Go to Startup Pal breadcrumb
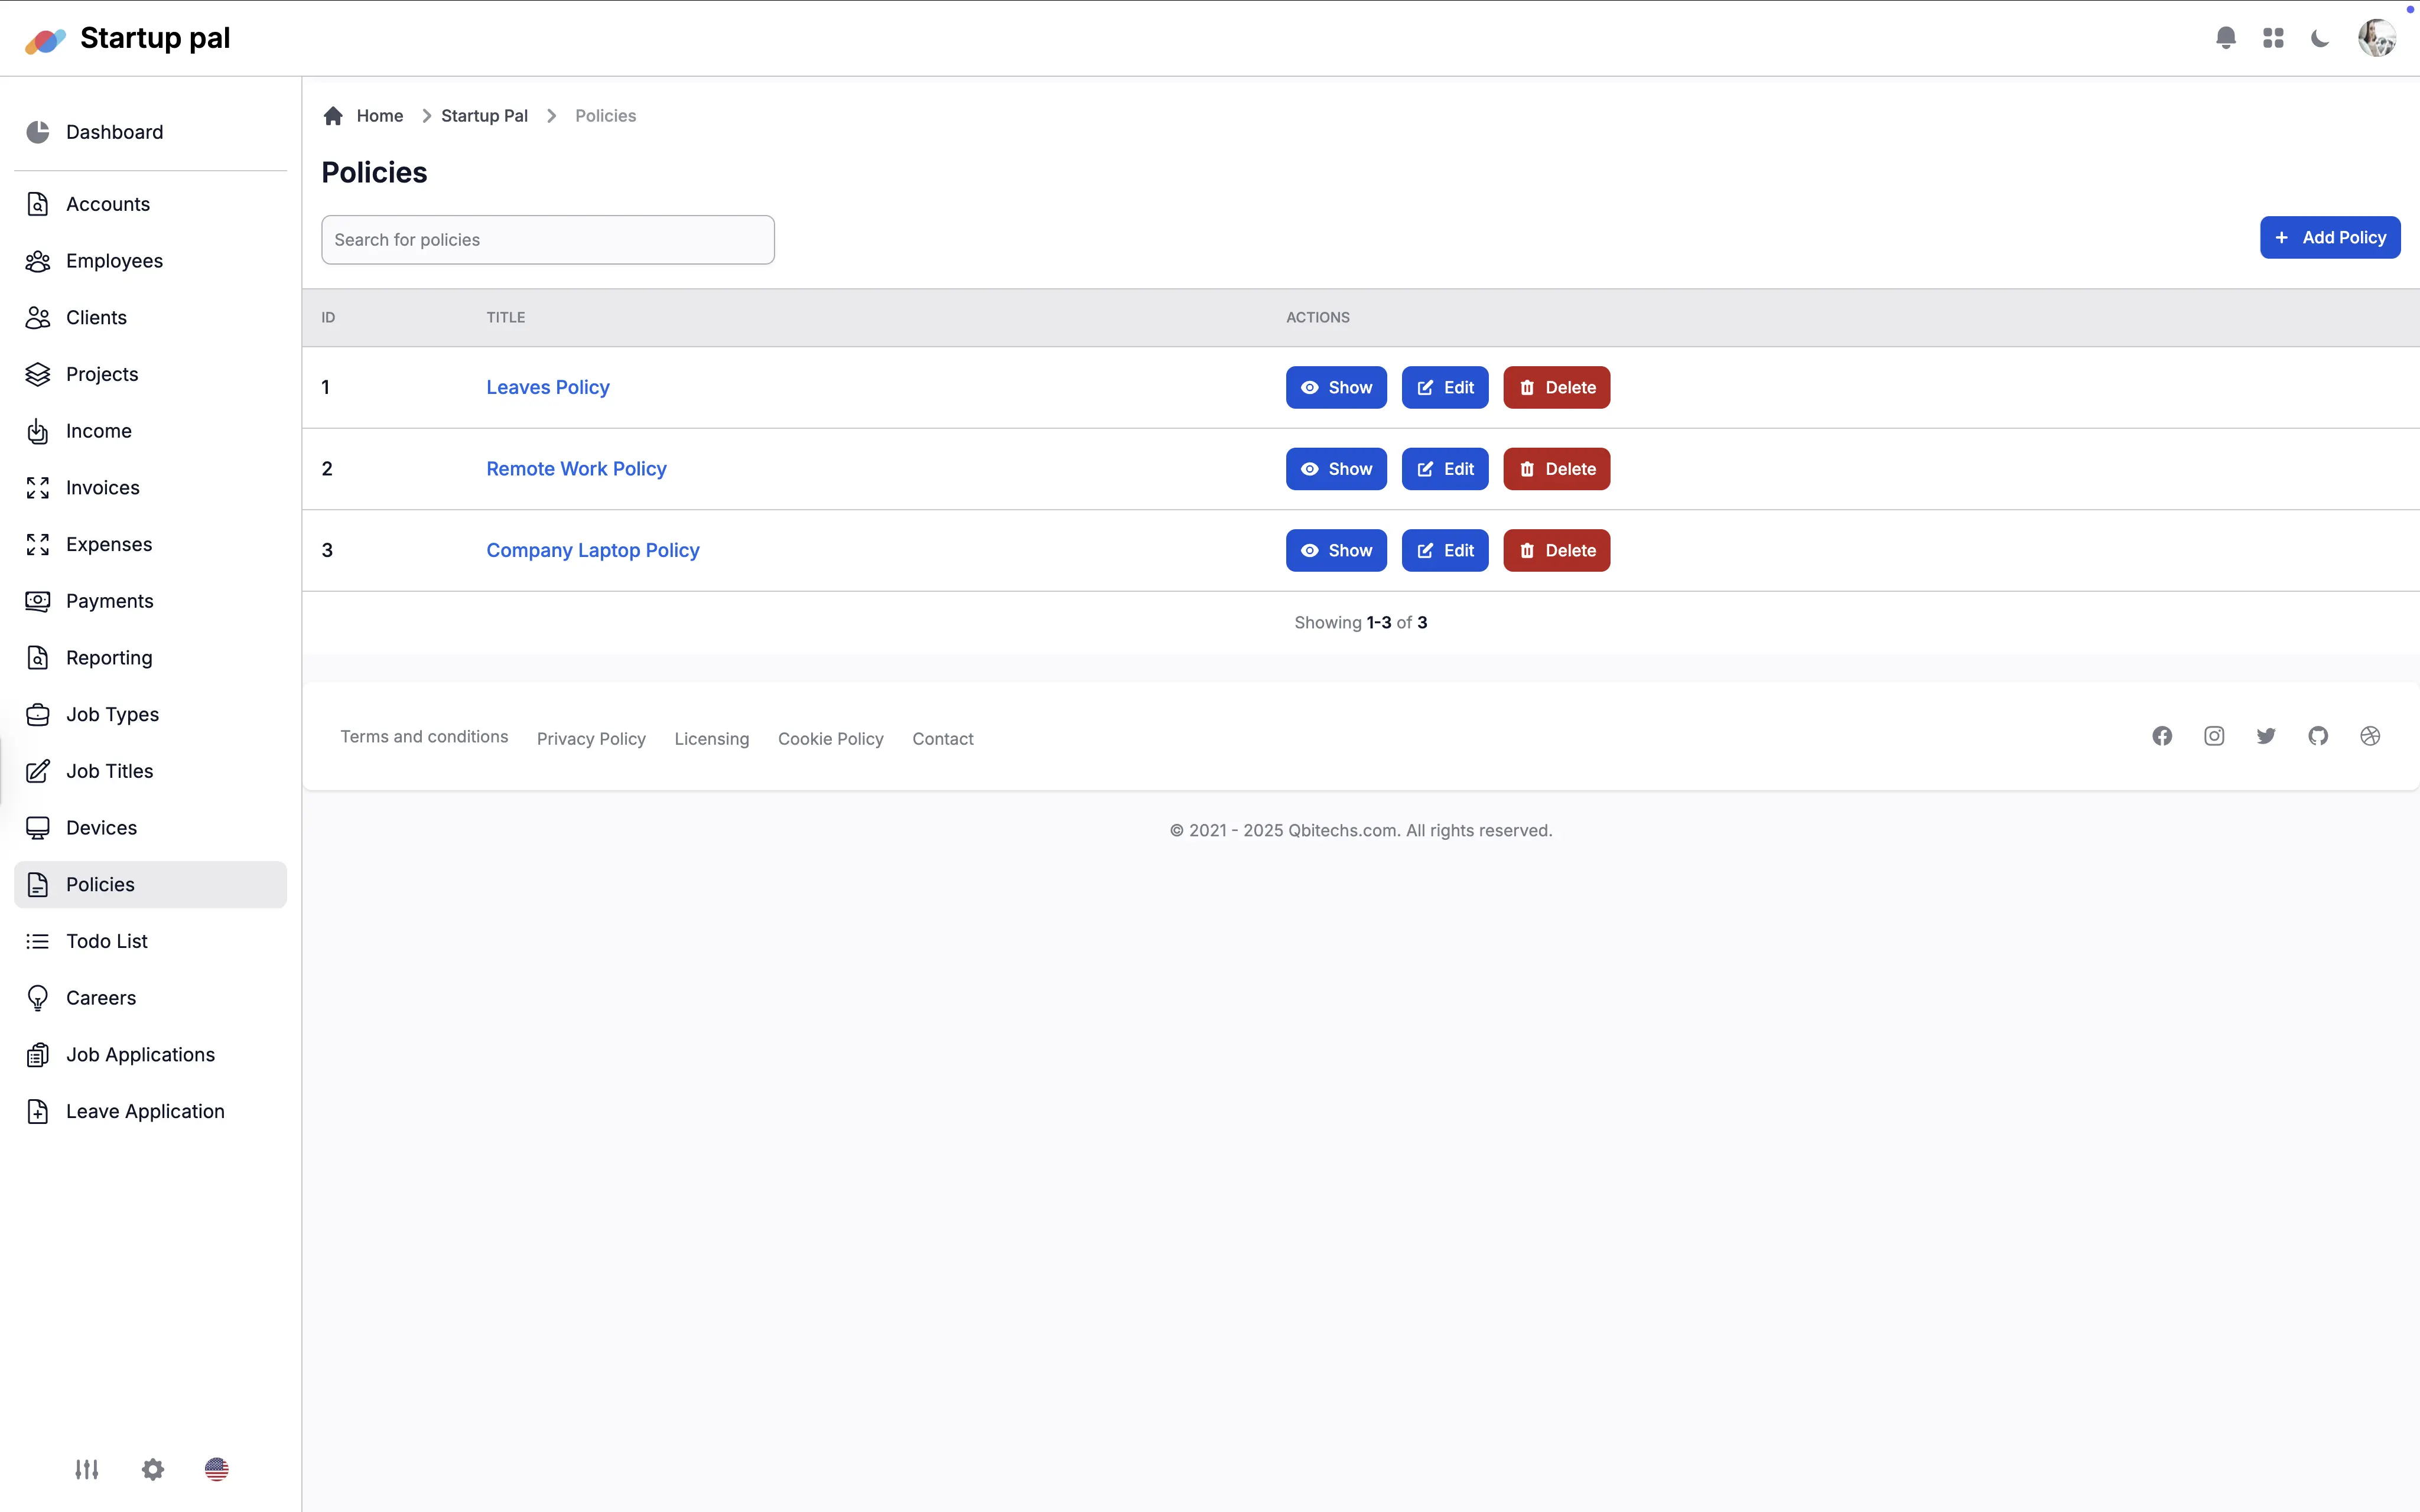The width and height of the screenshot is (2420, 1512). click(484, 116)
